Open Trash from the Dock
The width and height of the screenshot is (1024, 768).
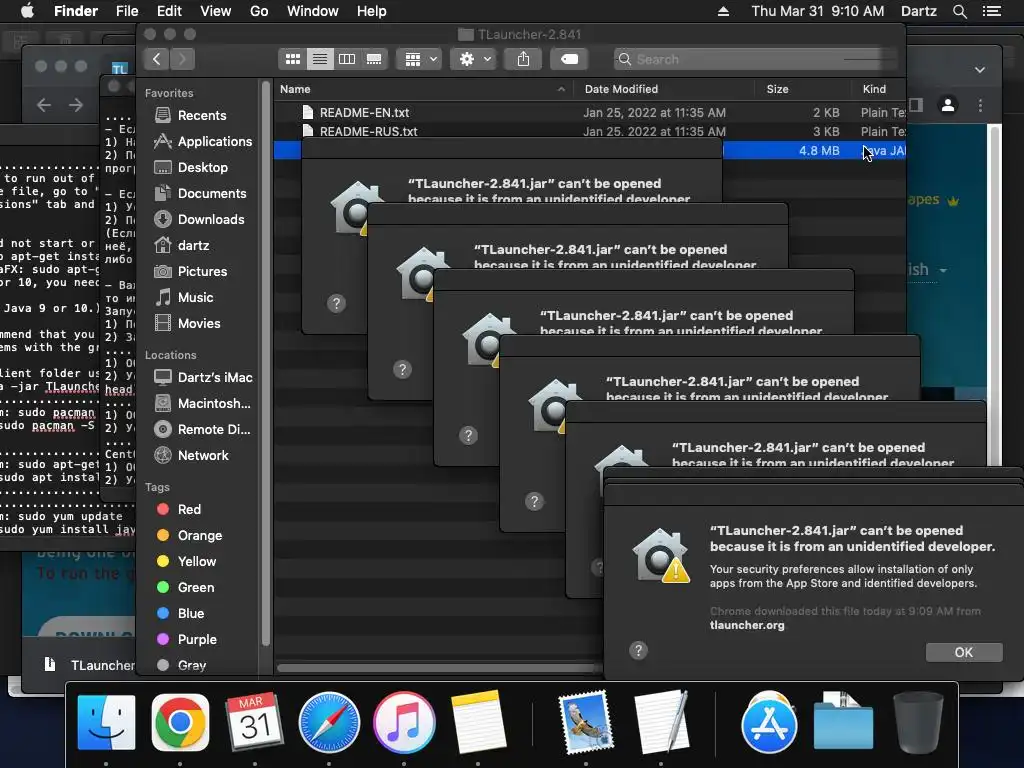(x=918, y=722)
